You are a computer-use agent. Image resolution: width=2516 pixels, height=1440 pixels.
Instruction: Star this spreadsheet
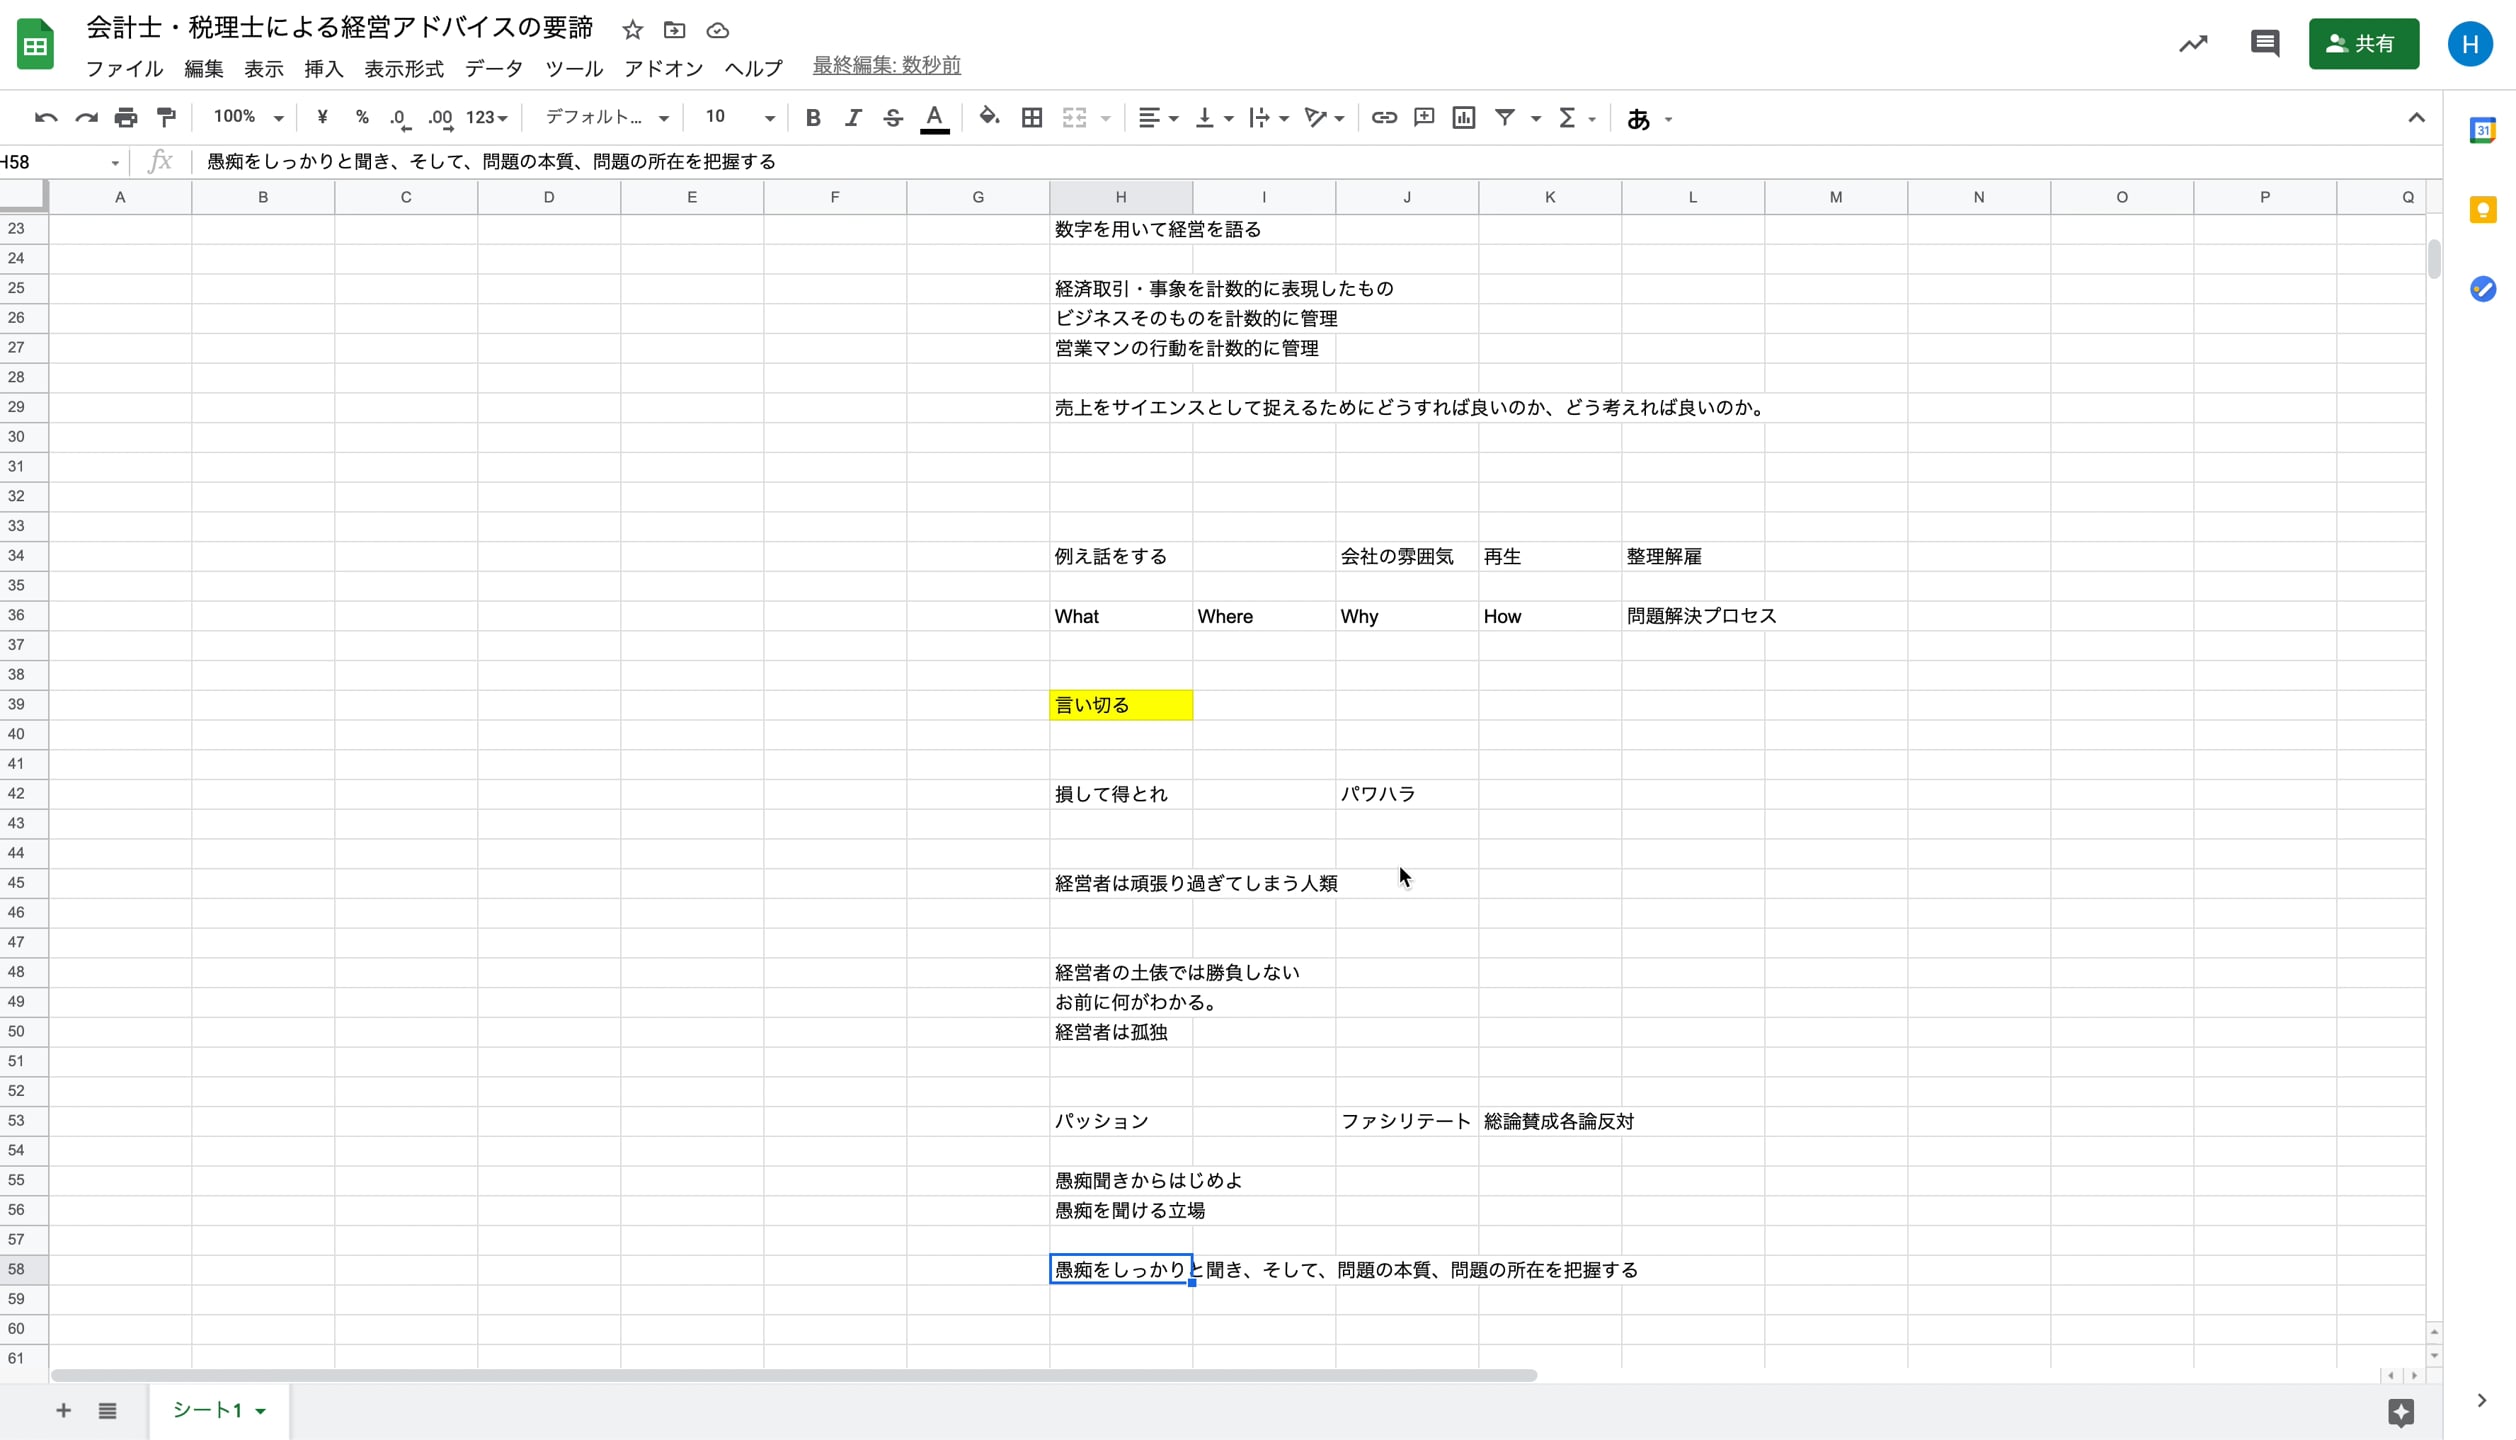[632, 30]
